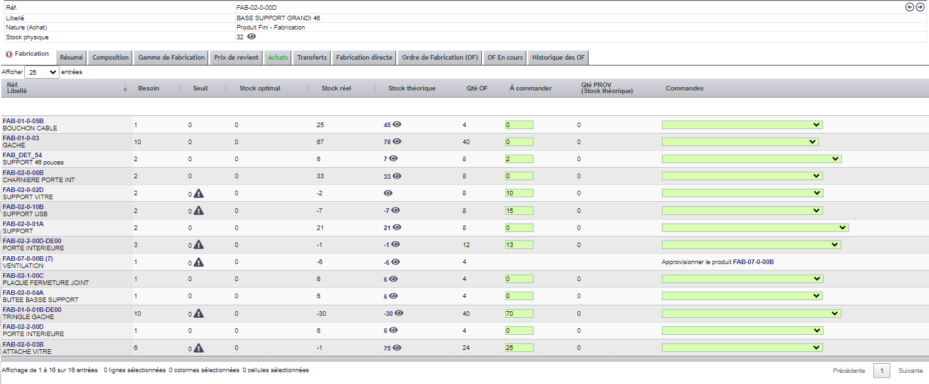Open the Historique des OF tab

[558, 57]
